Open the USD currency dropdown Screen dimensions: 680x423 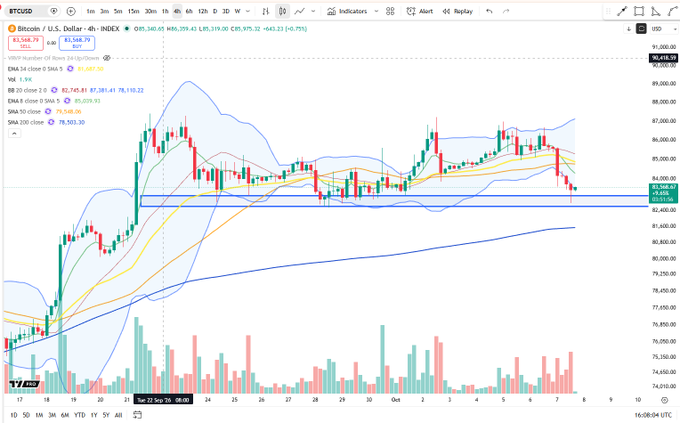click(x=664, y=29)
